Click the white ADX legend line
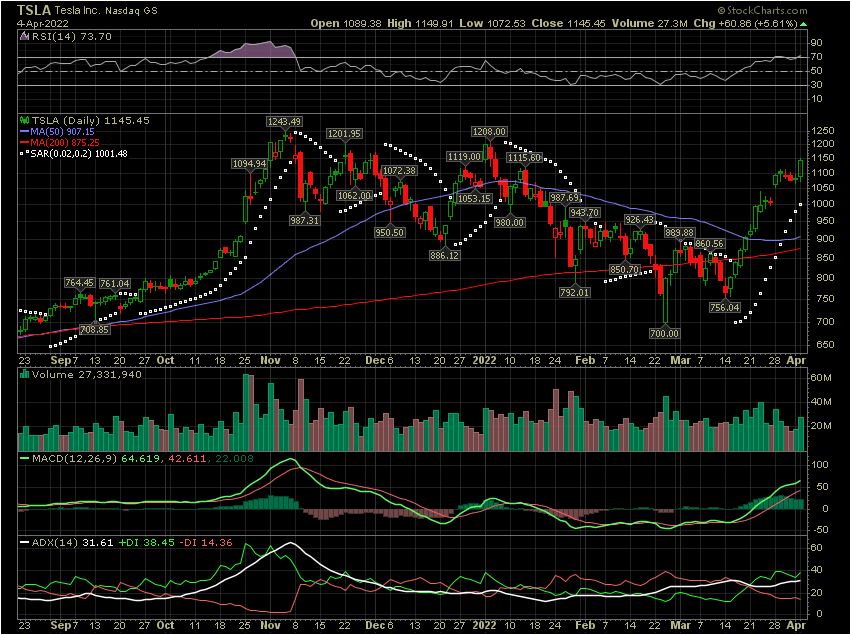This screenshot has height=635, width=850. coord(24,542)
